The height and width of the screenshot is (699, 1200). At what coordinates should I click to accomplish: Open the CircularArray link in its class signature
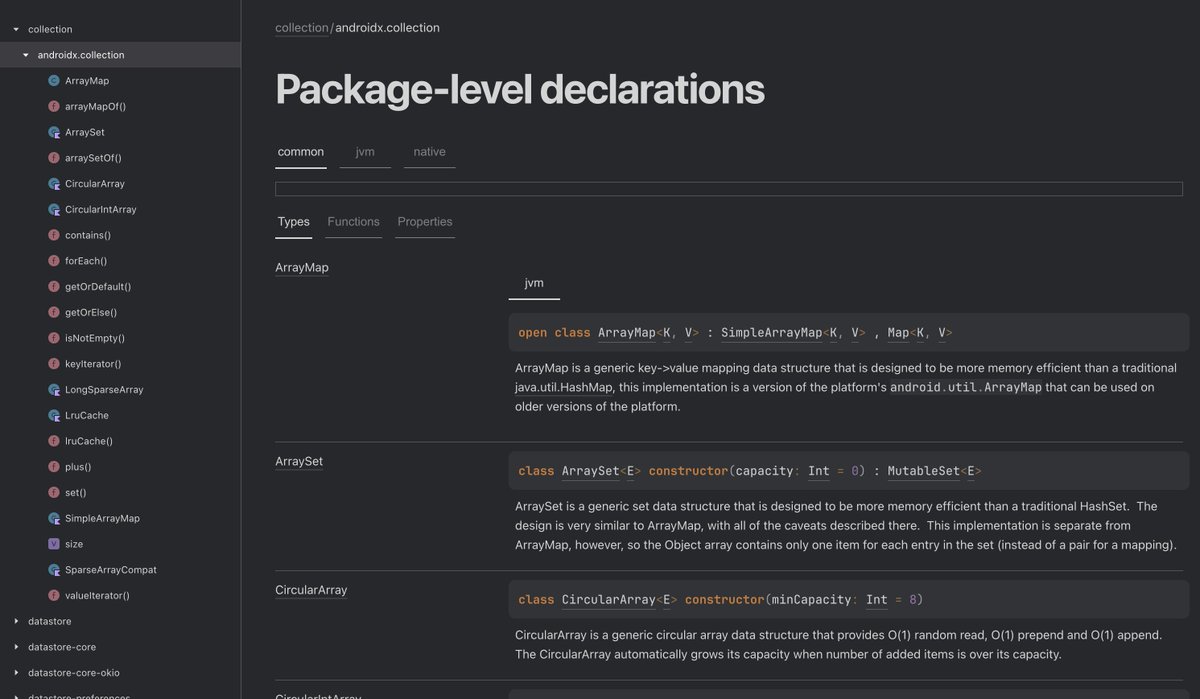pos(609,599)
